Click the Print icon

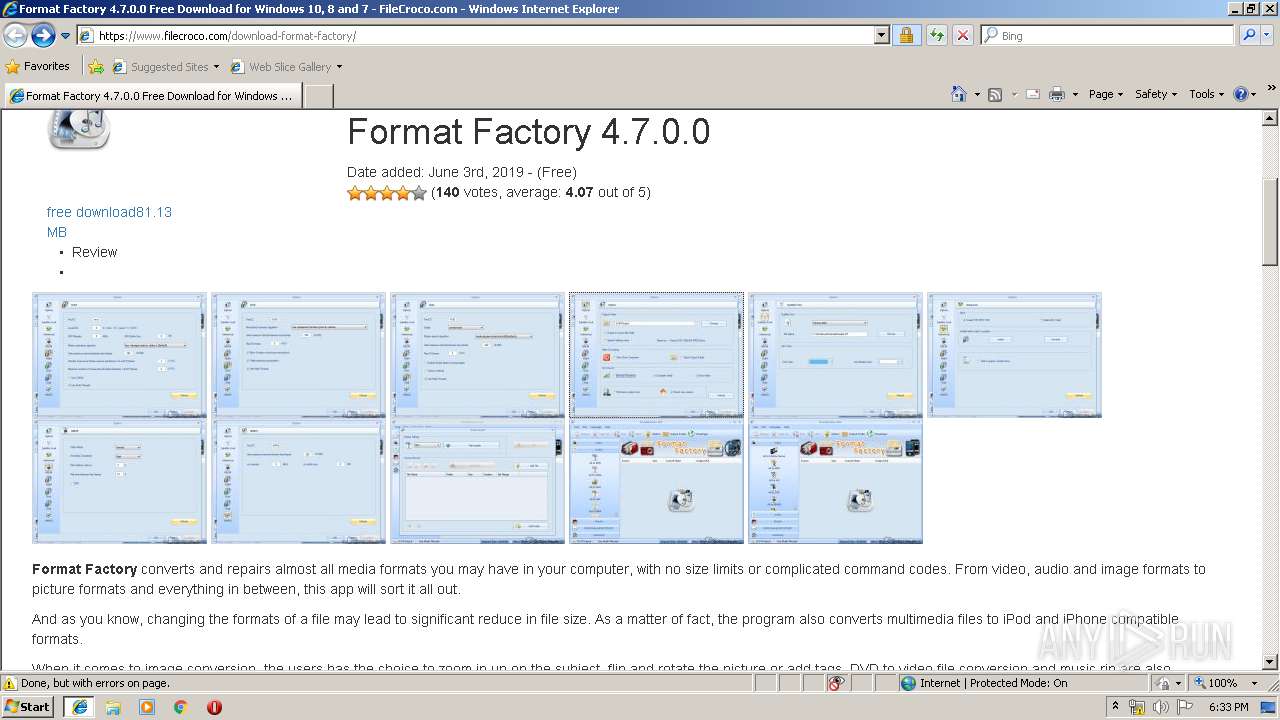tap(1057, 94)
